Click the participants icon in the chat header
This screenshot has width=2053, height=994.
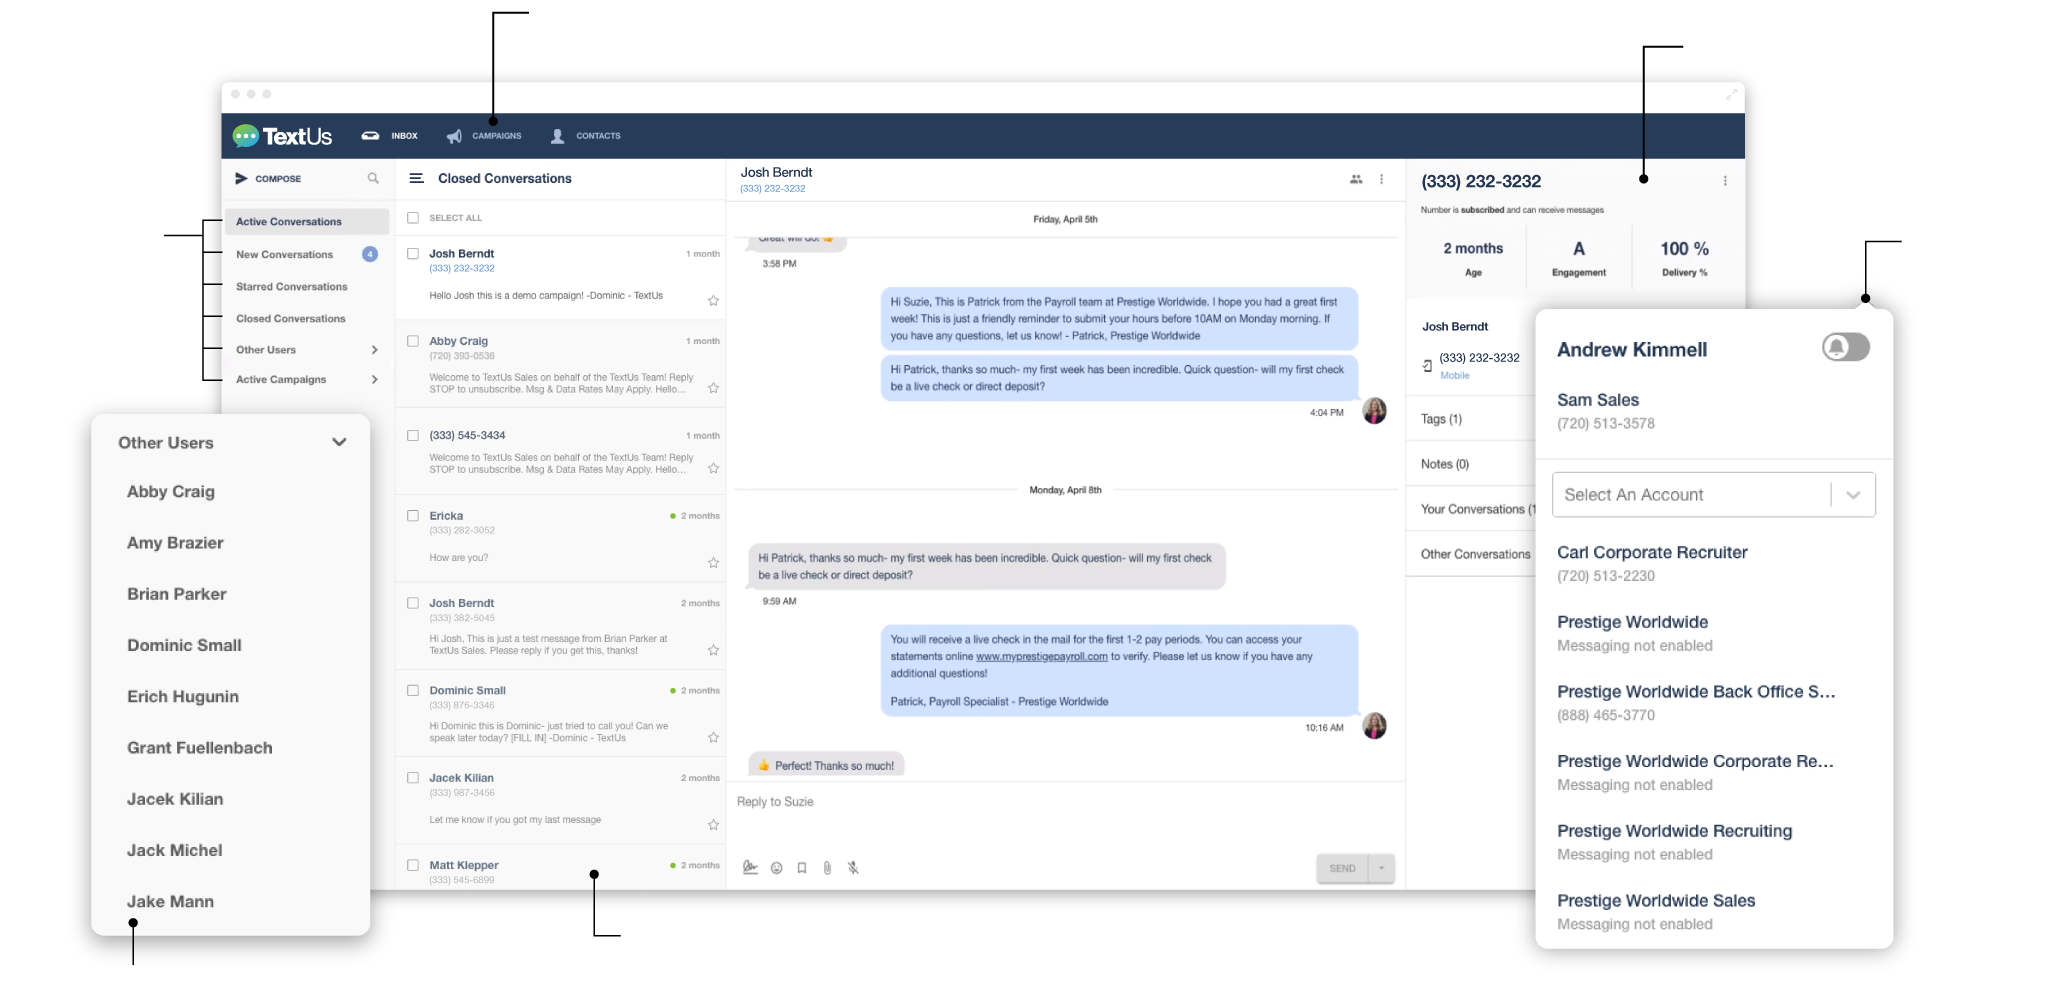[1356, 179]
